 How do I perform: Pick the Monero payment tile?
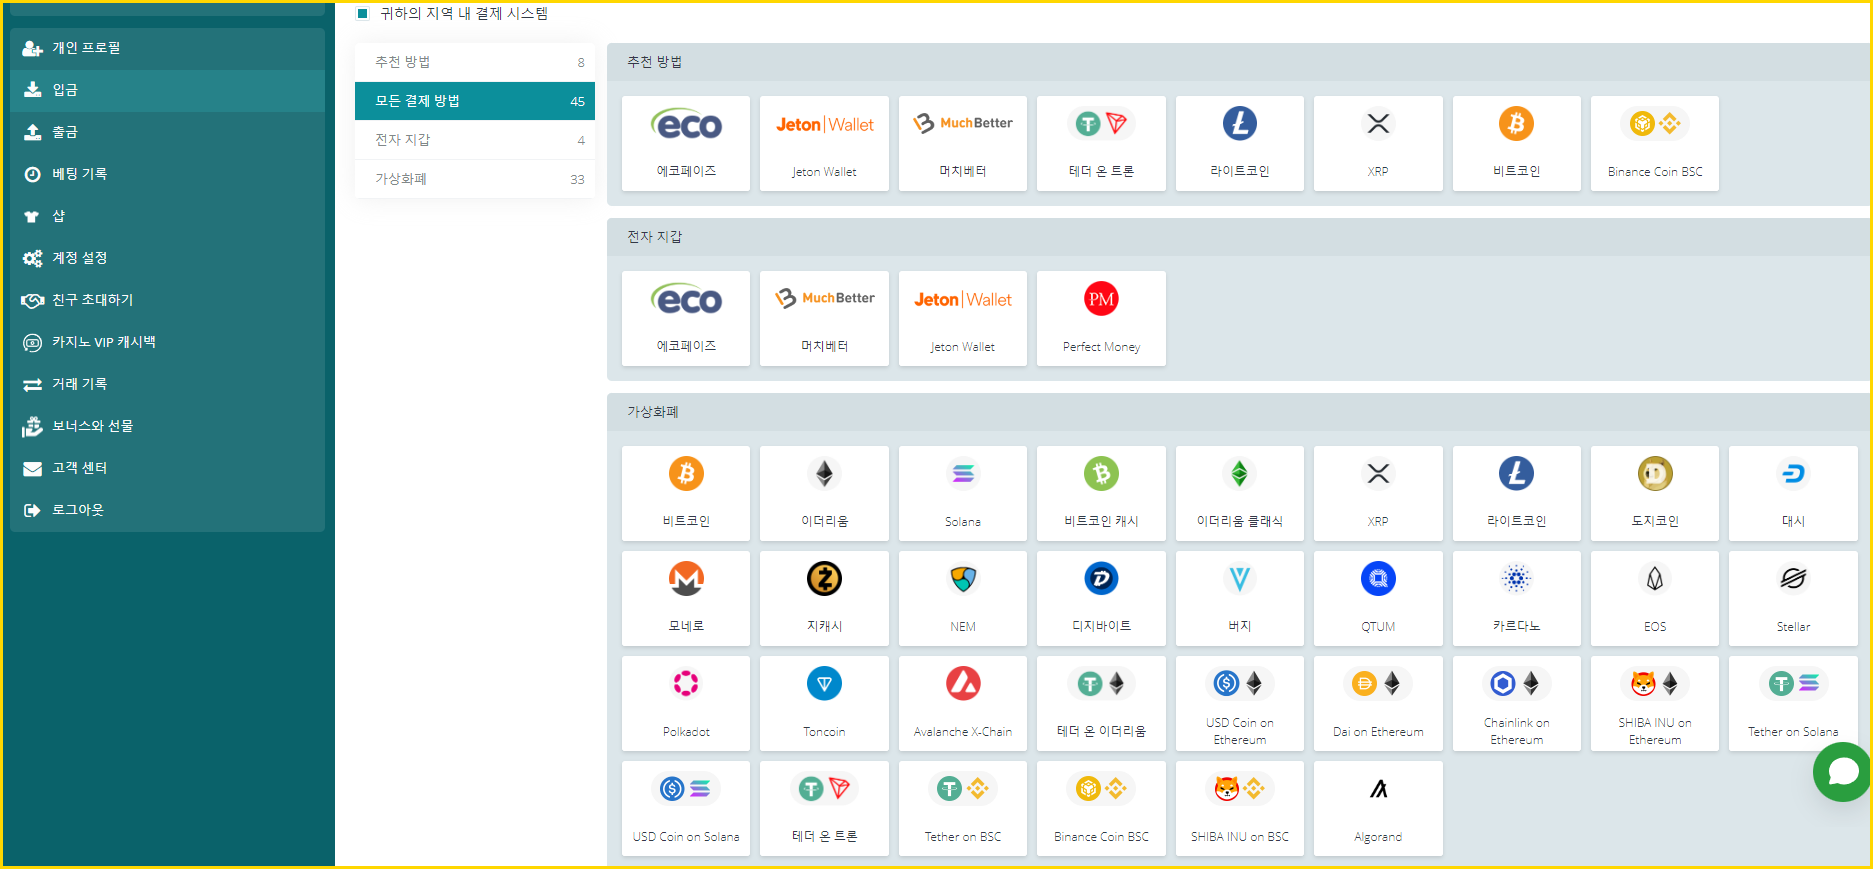(x=686, y=598)
